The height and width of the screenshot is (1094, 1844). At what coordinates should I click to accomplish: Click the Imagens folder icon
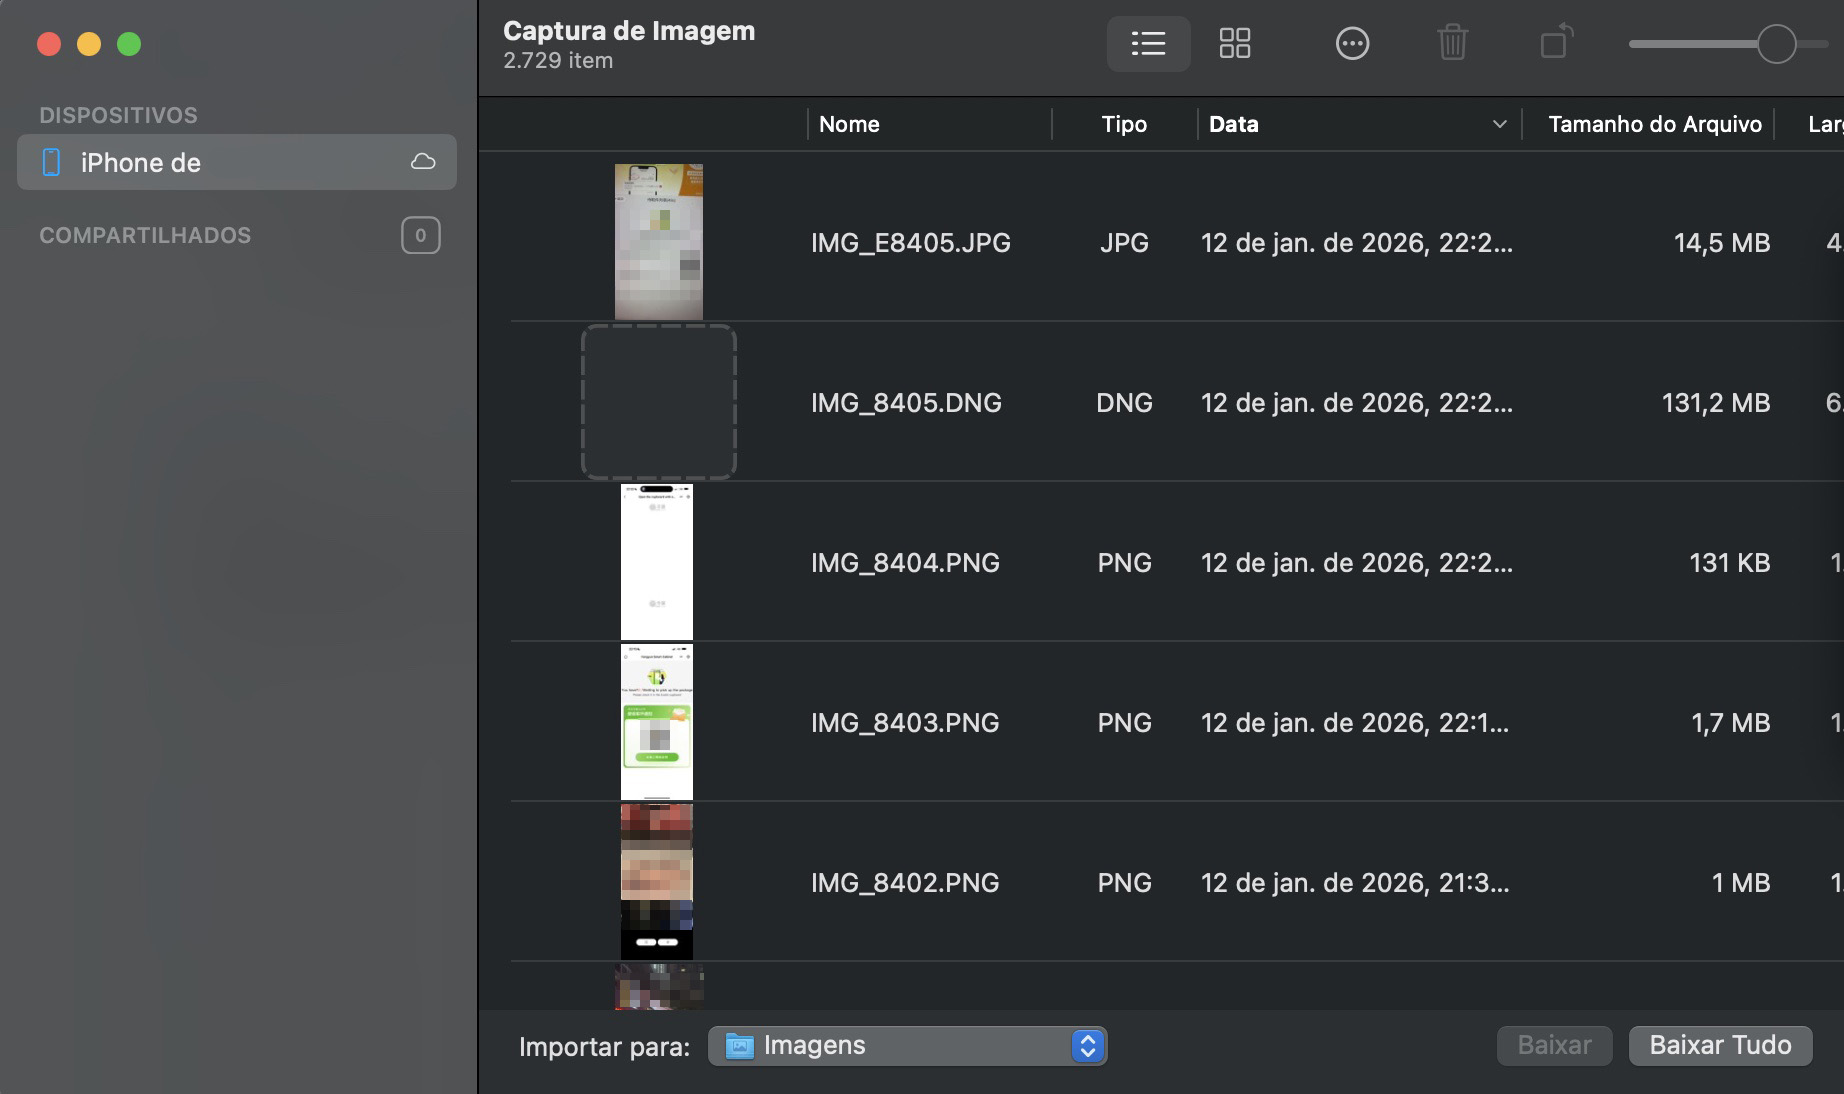(x=739, y=1046)
